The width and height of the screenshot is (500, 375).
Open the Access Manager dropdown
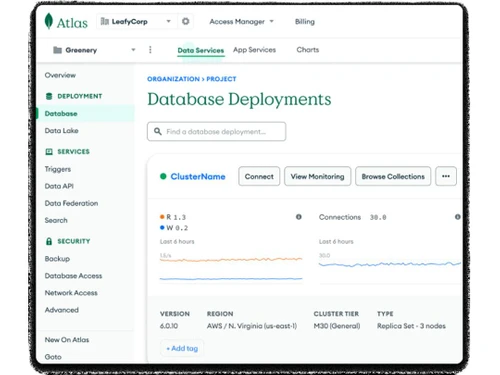coord(241,22)
